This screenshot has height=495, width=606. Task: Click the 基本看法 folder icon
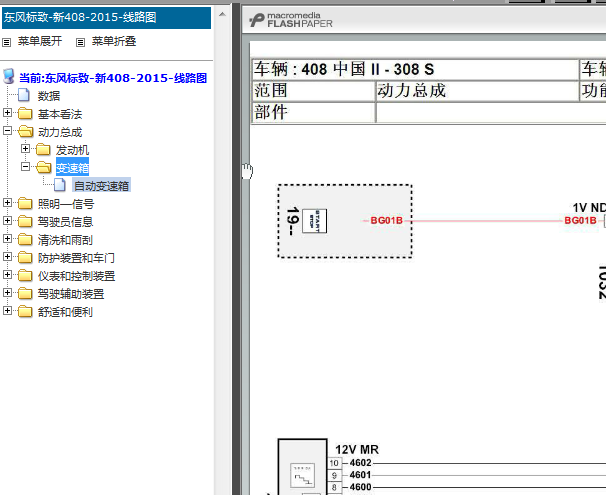tap(25, 113)
